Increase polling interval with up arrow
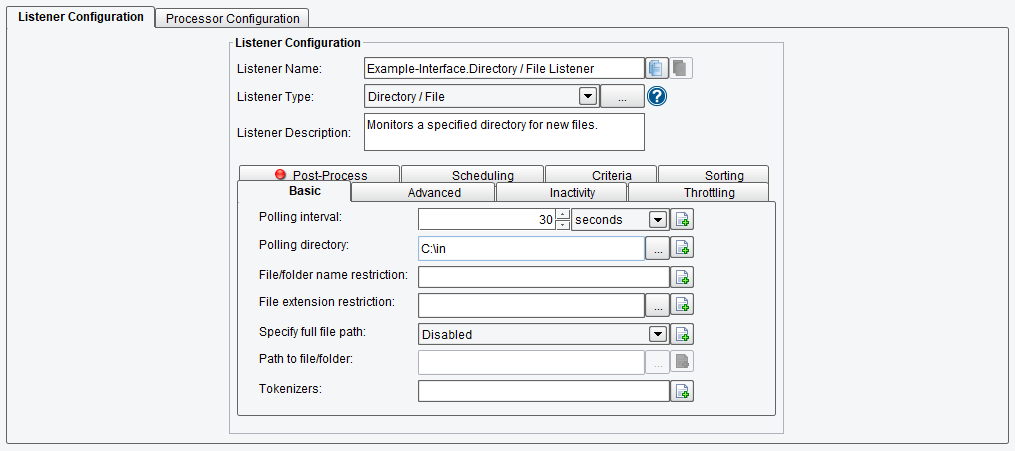1015x451 pixels. click(x=563, y=214)
